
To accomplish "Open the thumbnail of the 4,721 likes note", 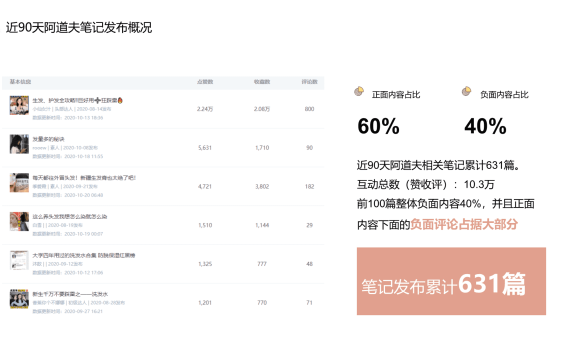I will click(19, 183).
